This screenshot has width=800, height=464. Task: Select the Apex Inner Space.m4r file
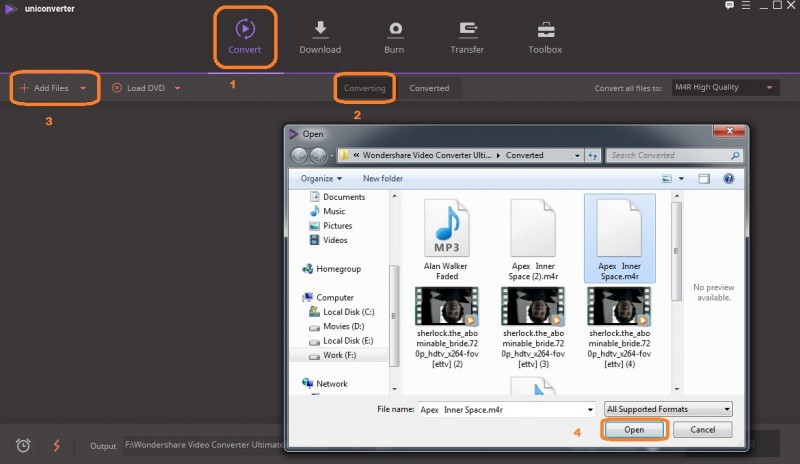click(x=619, y=239)
